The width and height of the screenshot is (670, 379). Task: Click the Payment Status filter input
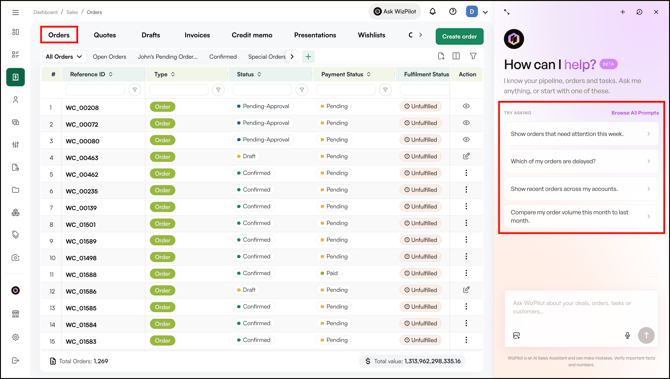[345, 90]
